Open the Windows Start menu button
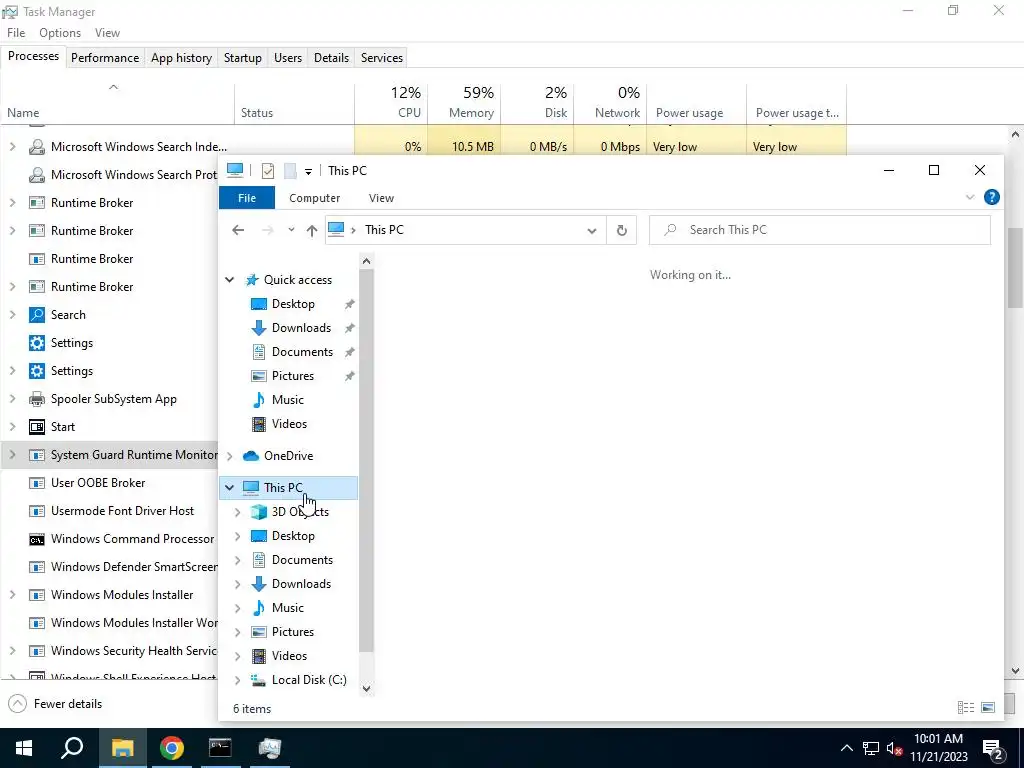This screenshot has height=768, width=1024. click(24, 748)
